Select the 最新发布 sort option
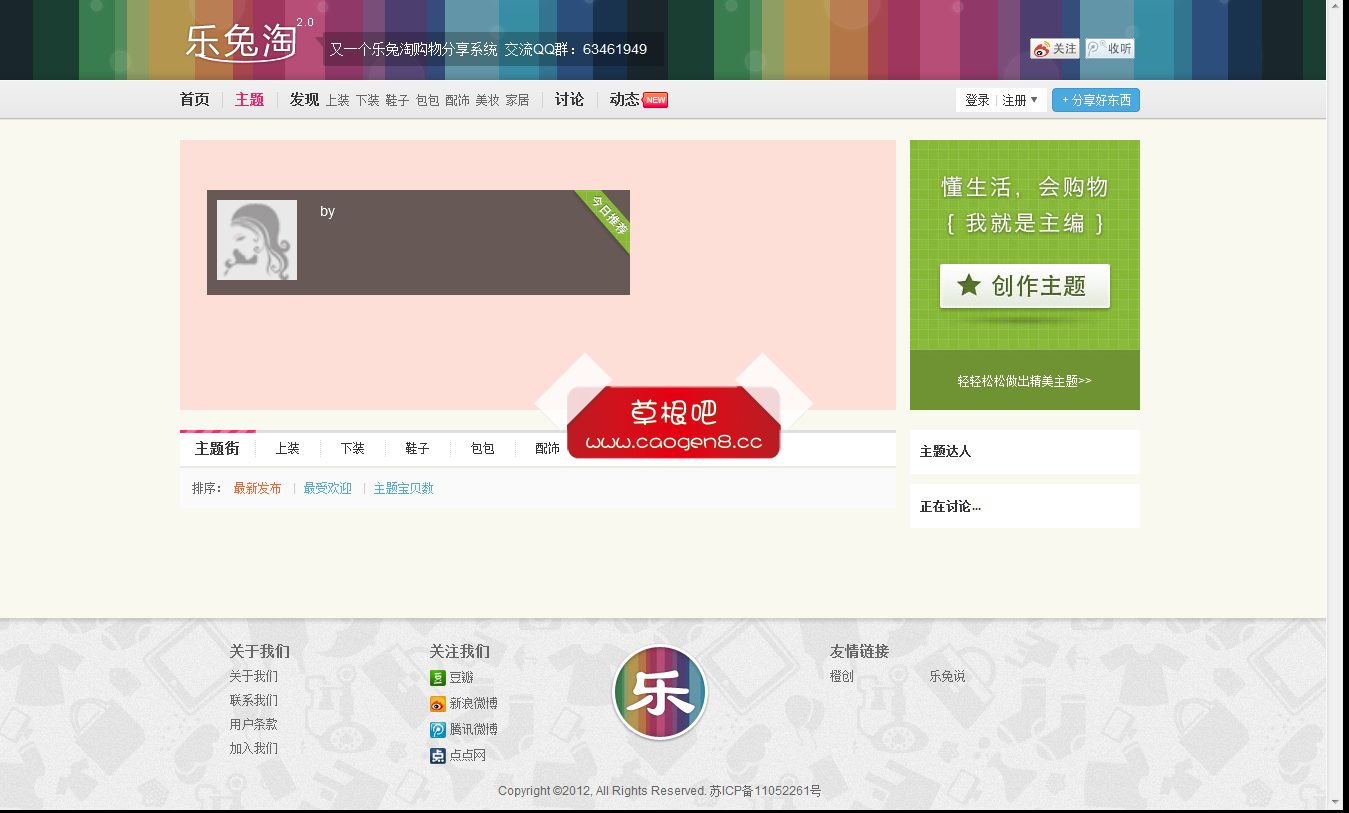 click(x=258, y=487)
